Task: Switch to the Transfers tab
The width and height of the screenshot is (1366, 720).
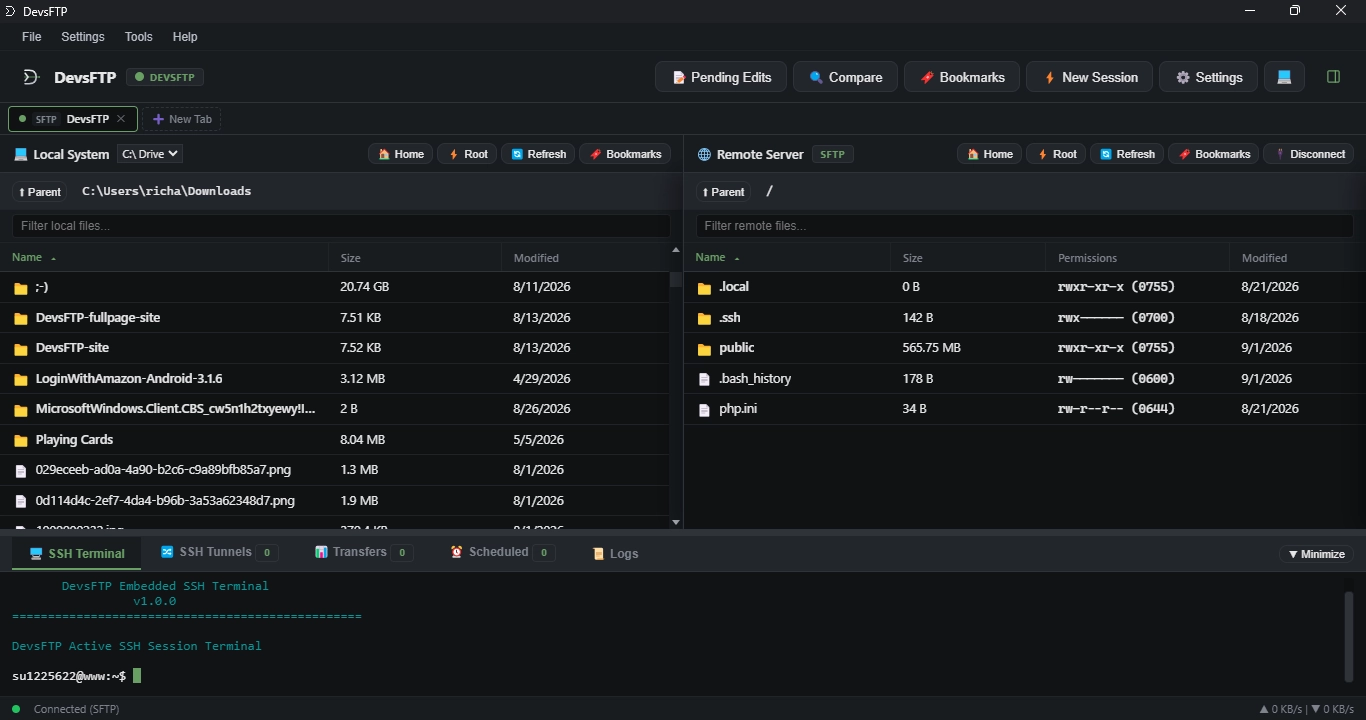Action: pyautogui.click(x=363, y=552)
